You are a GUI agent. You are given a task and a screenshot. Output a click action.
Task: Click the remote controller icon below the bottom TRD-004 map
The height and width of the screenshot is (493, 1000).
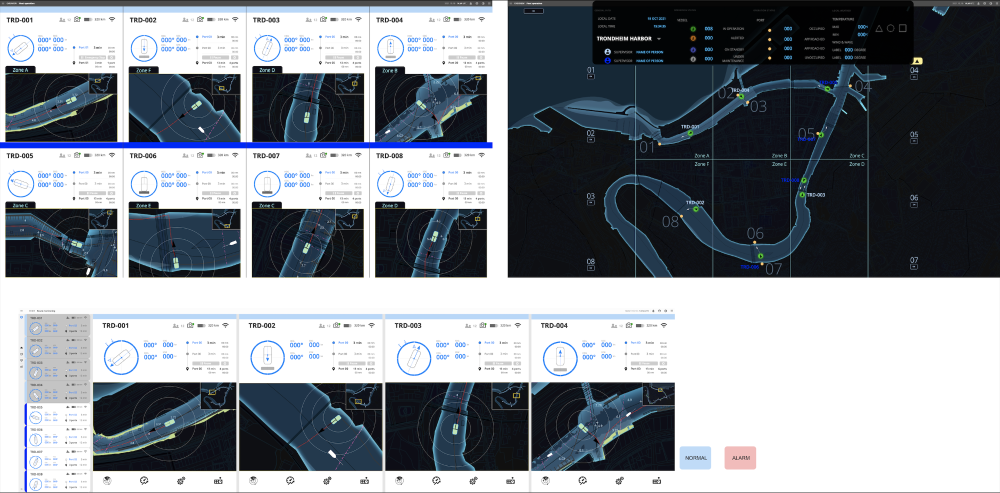pyautogui.click(x=657, y=481)
